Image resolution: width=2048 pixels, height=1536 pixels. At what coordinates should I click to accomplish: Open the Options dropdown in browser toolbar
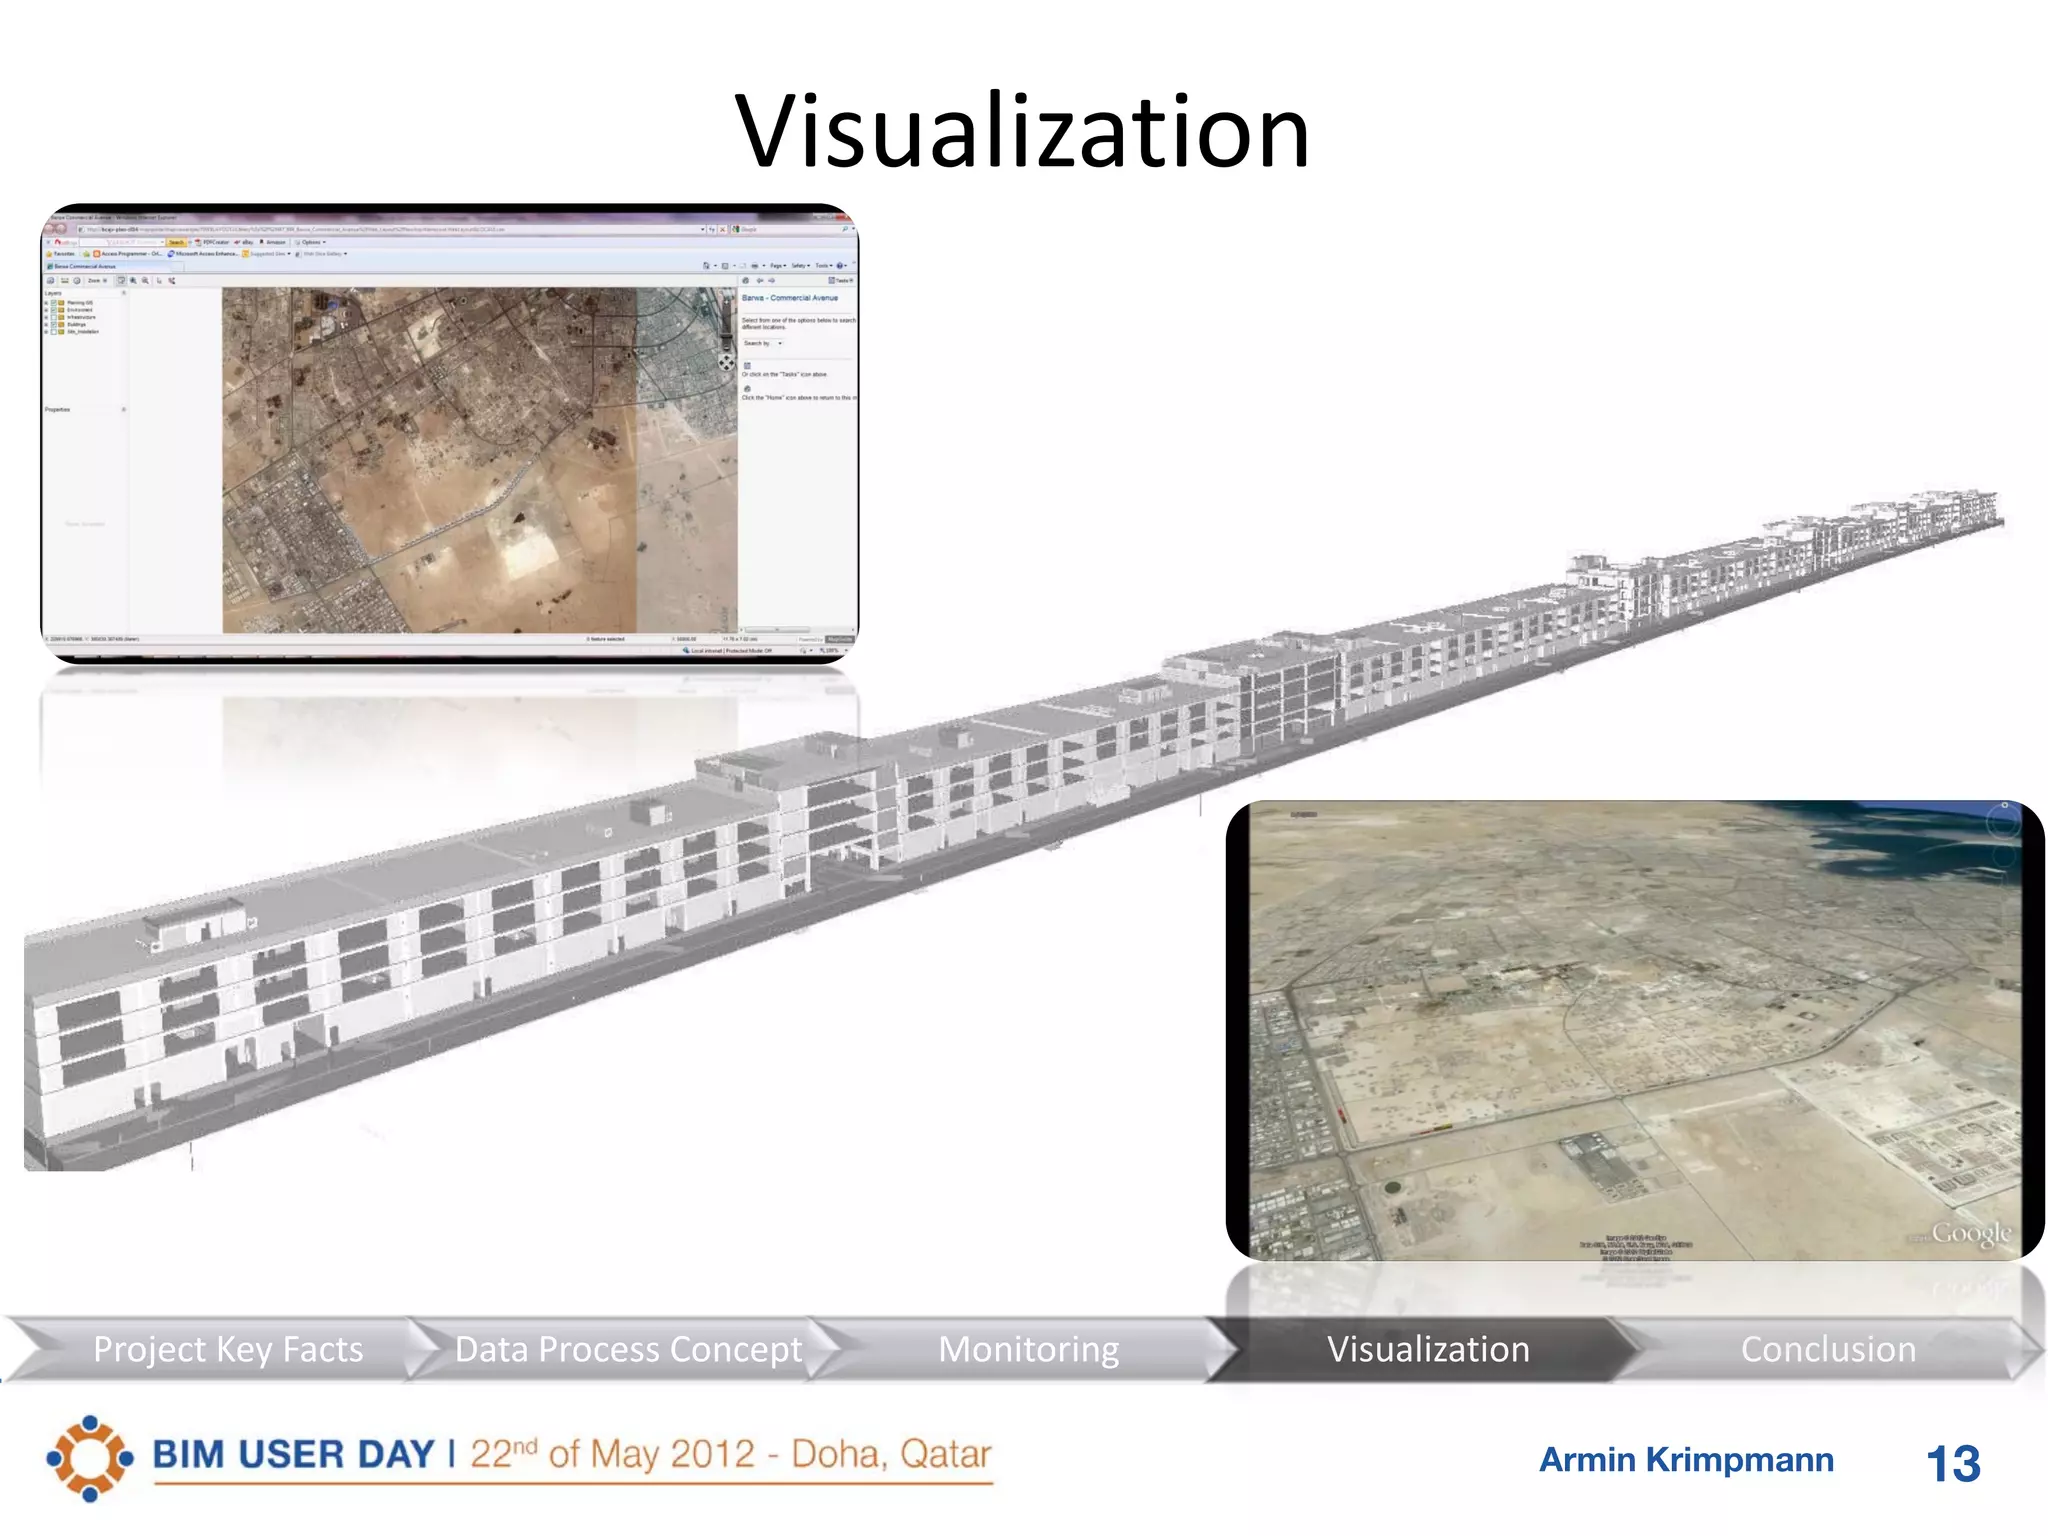pyautogui.click(x=310, y=242)
